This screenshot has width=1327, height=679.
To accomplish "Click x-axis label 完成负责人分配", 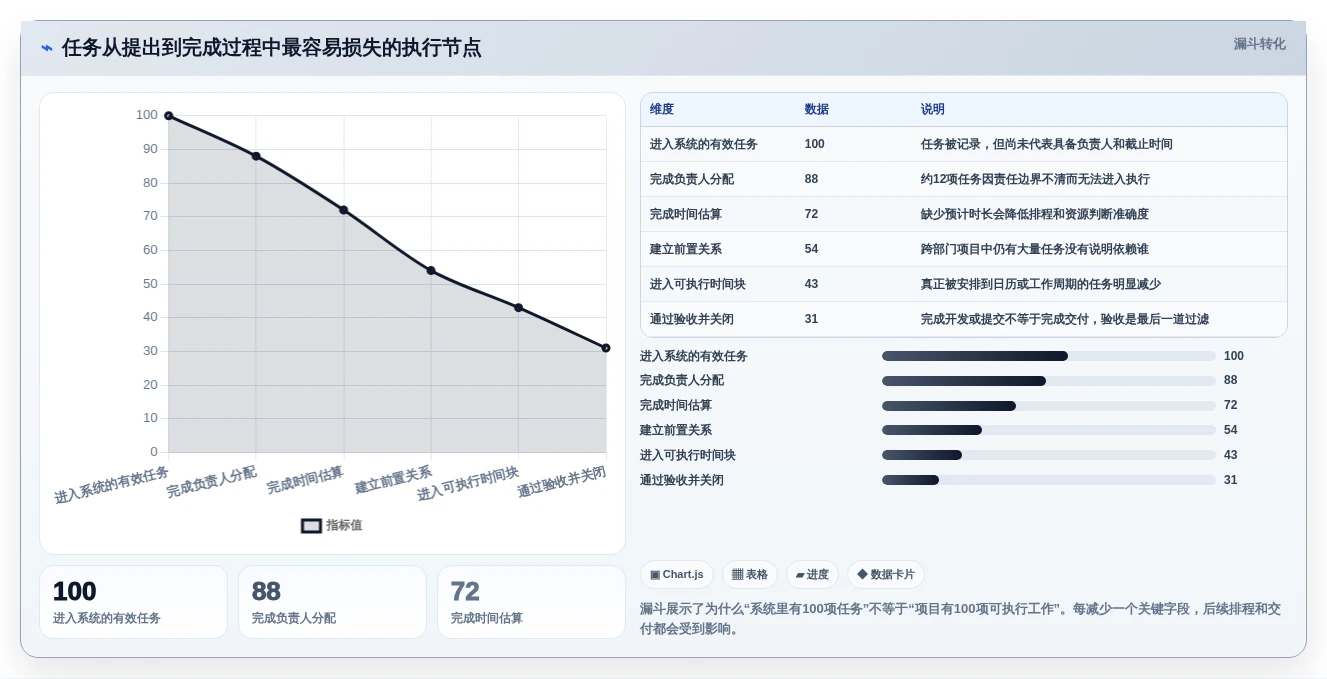I will click(x=211, y=482).
